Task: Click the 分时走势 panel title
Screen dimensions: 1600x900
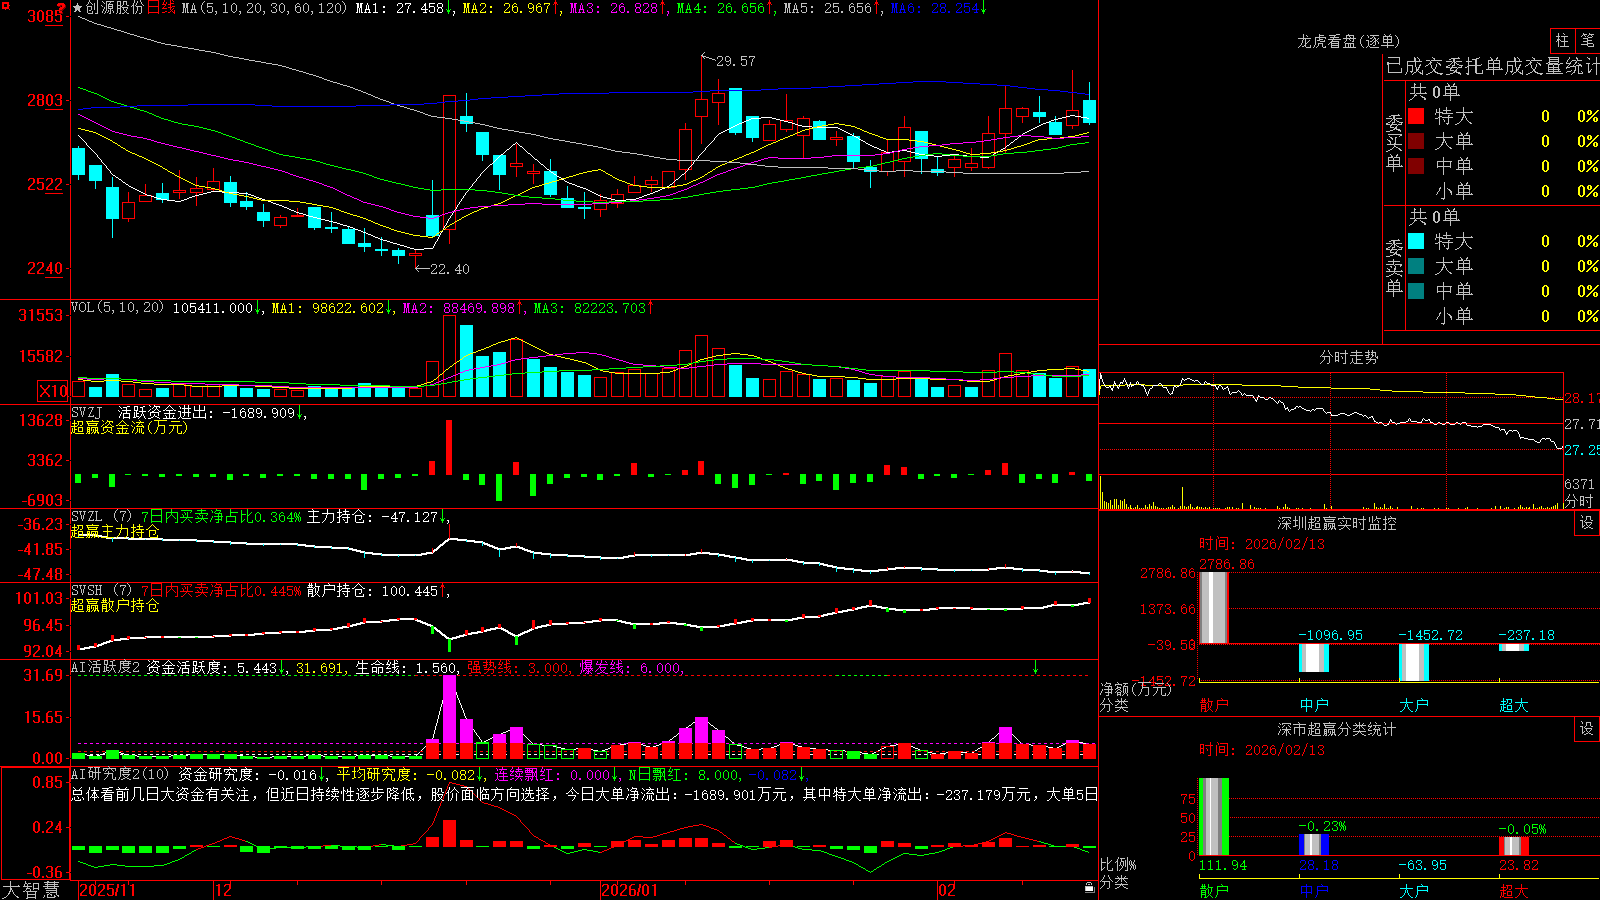Action: coord(1349,357)
